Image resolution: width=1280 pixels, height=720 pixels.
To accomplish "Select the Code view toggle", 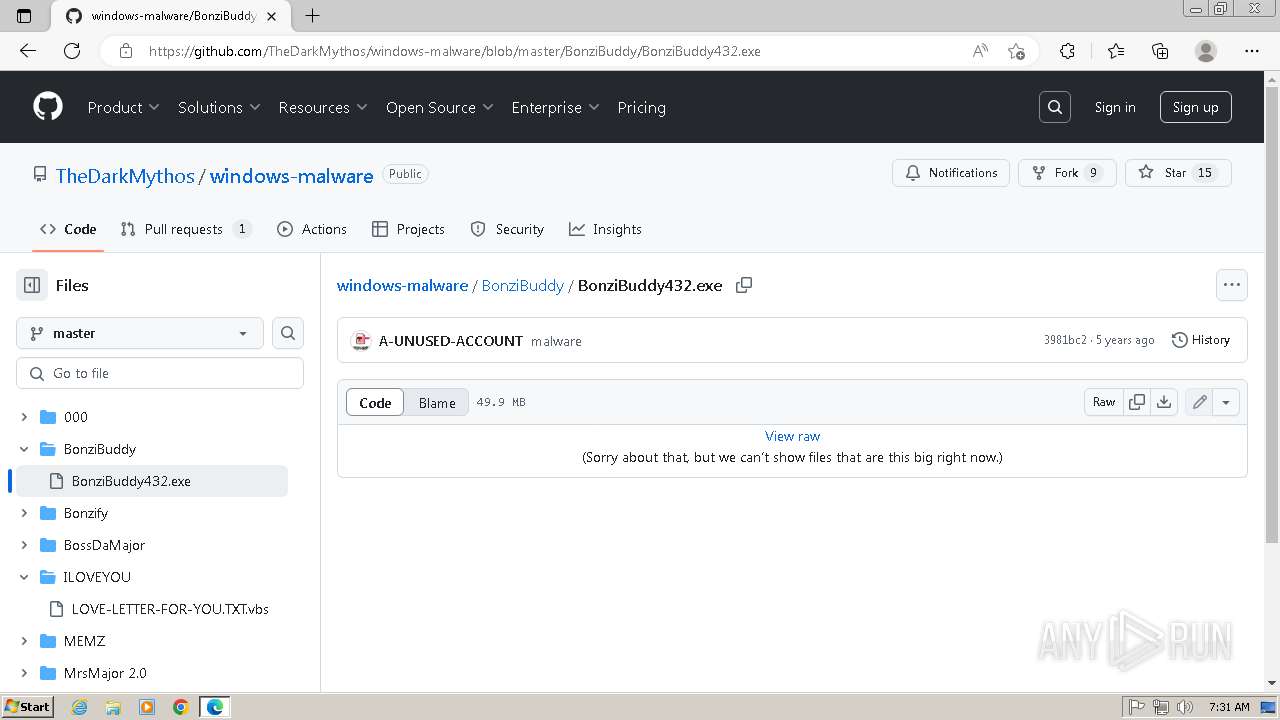I will (375, 402).
